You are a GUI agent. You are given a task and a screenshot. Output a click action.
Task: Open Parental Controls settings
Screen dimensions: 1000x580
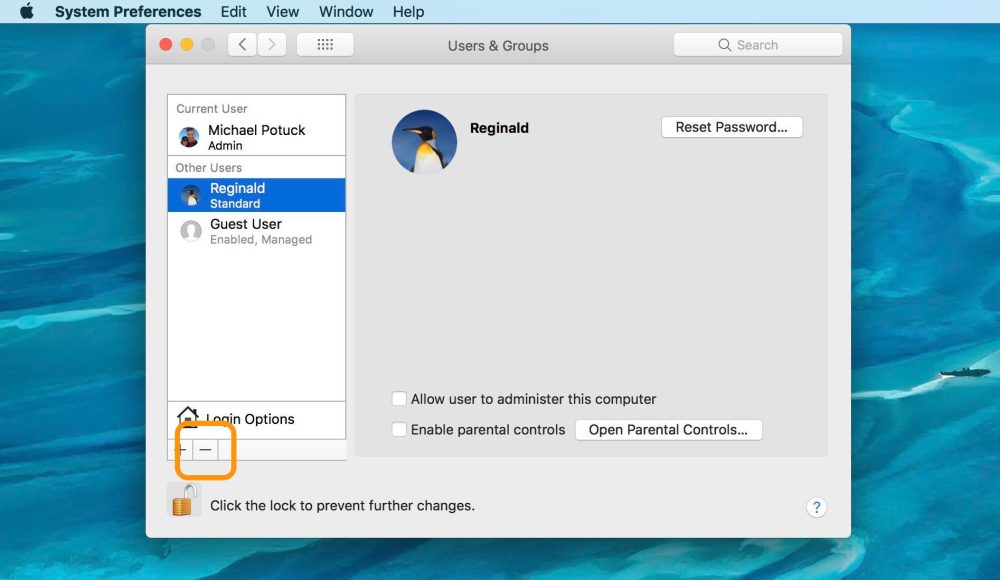click(668, 429)
